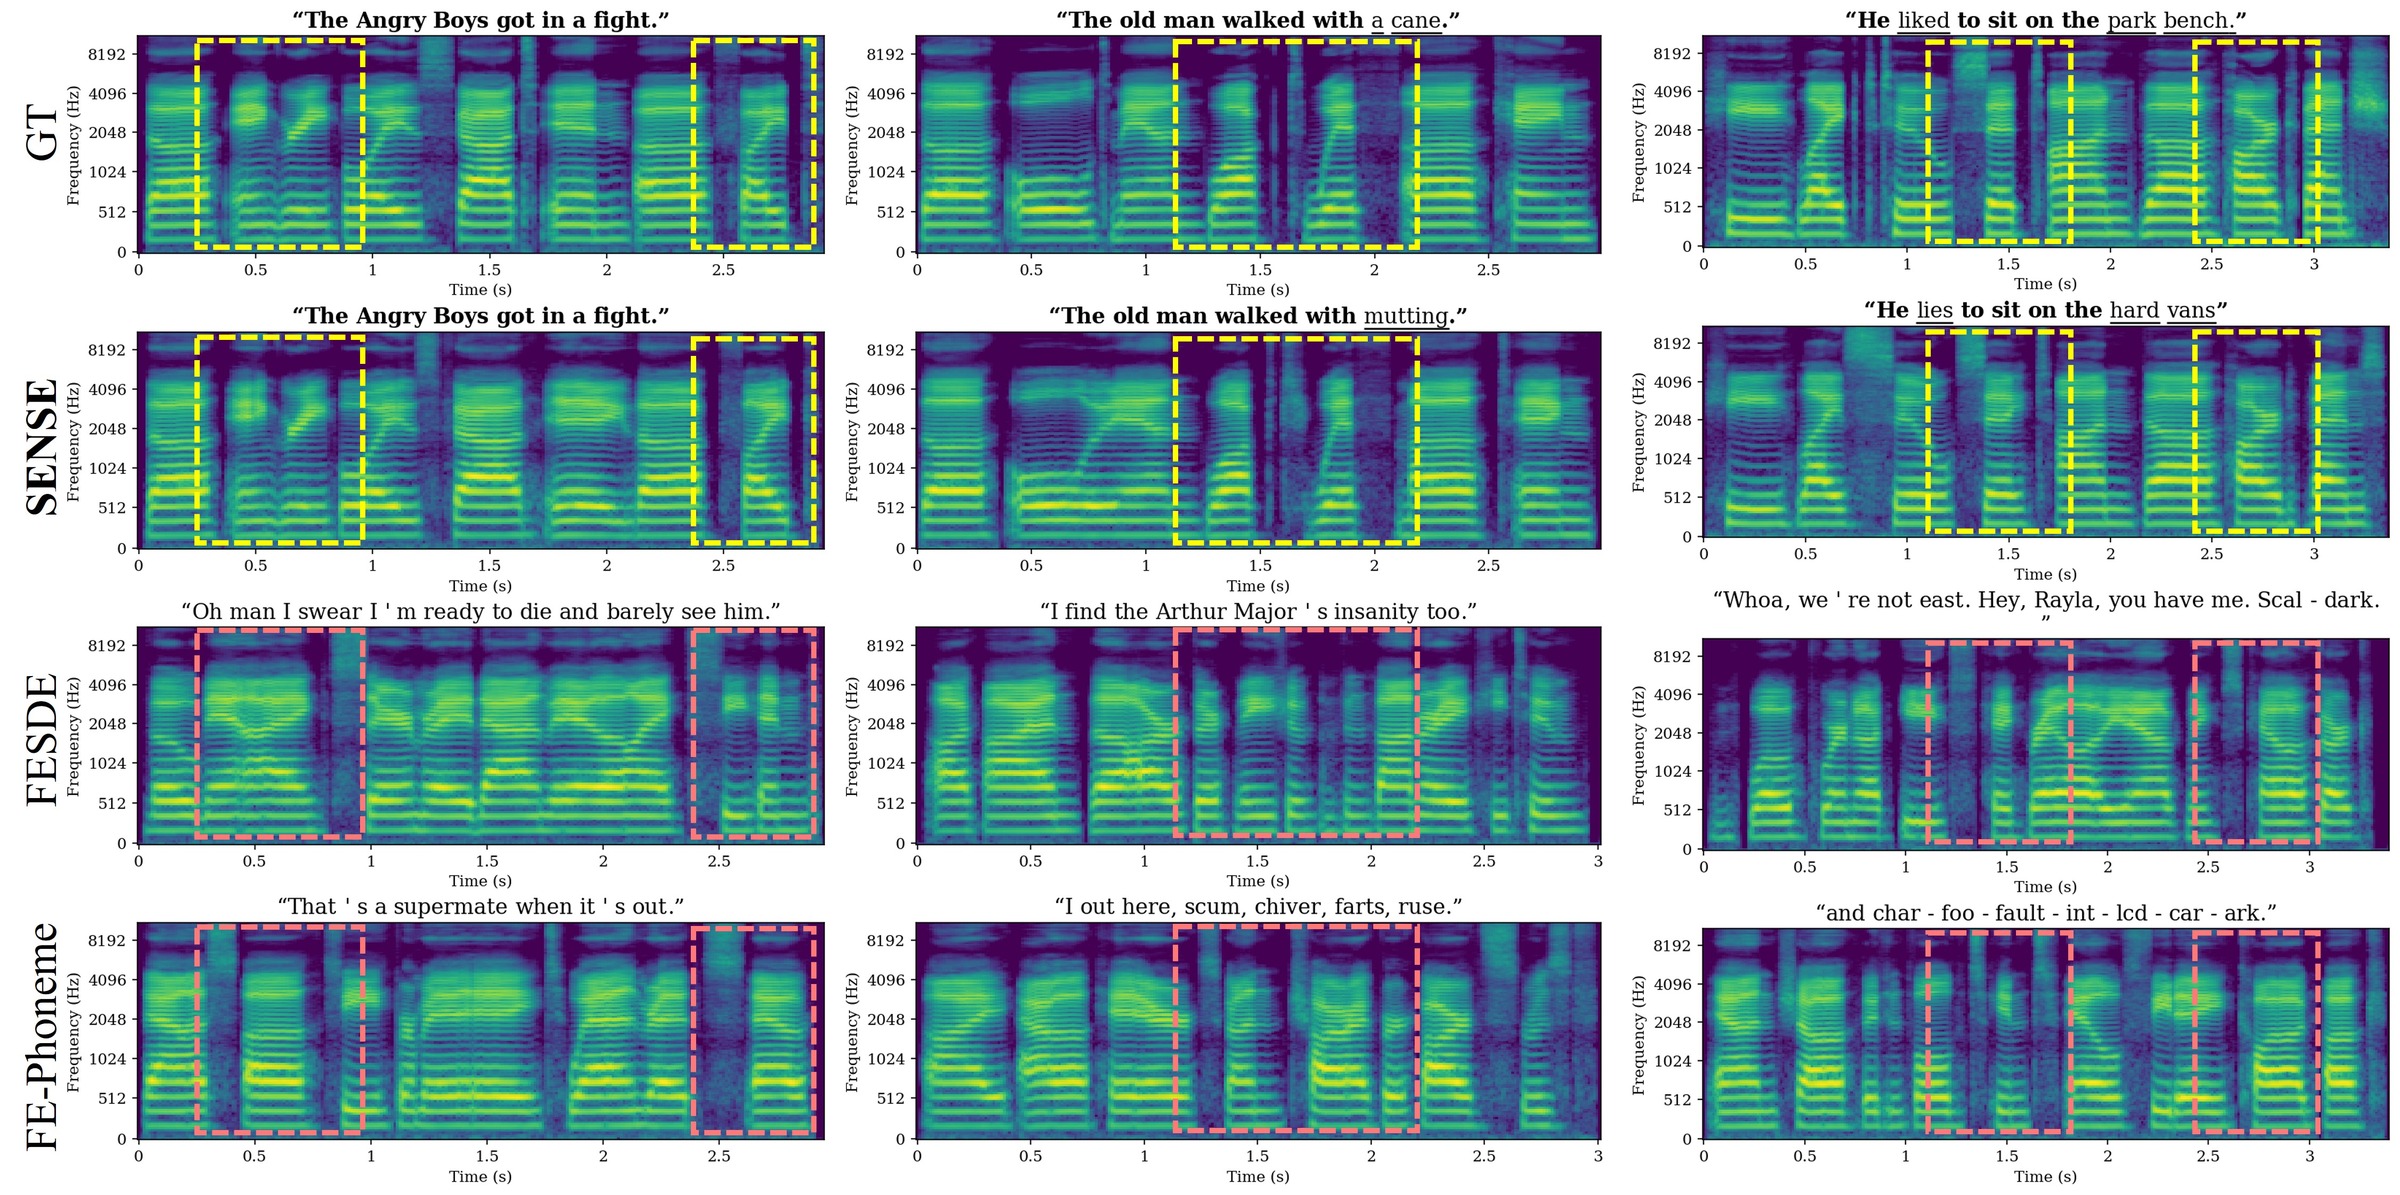This screenshot has width=2400, height=1195.
Task: Click the title "I out here, scum, chiver, farts, ruse."
Action: pos(1258,906)
